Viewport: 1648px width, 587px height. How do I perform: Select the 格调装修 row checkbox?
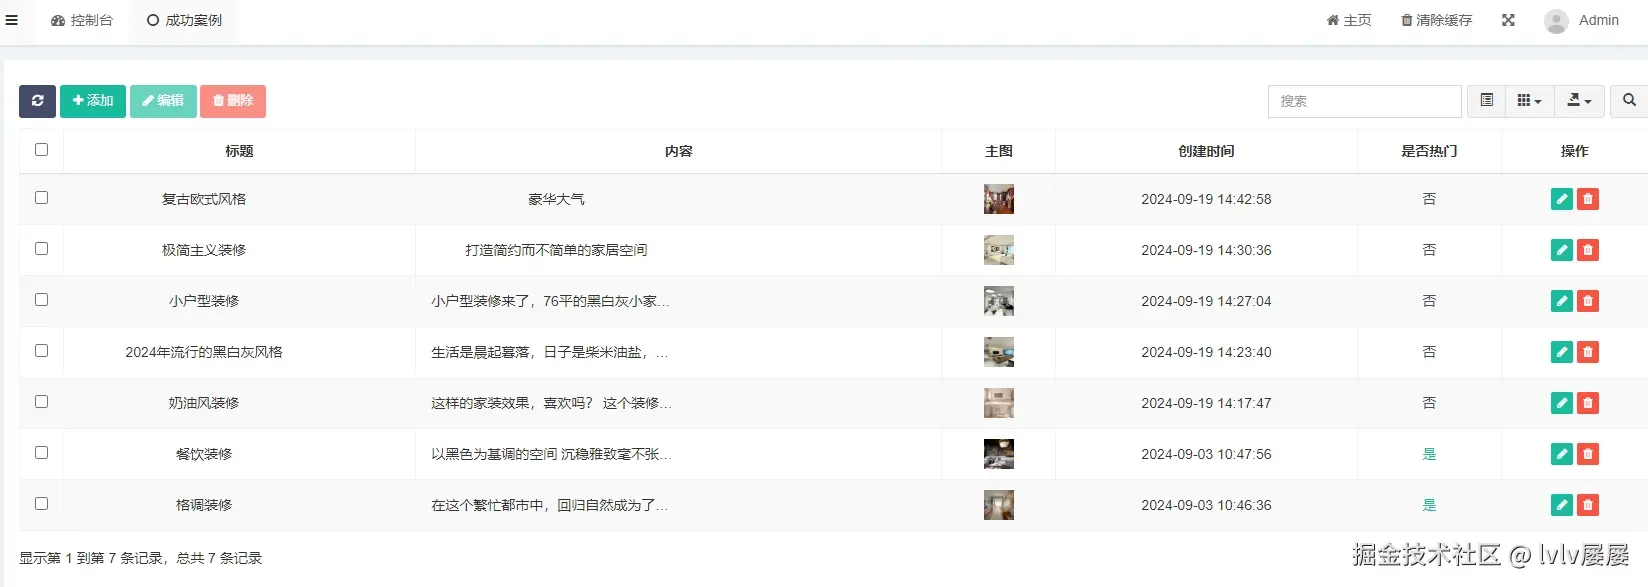(x=41, y=503)
